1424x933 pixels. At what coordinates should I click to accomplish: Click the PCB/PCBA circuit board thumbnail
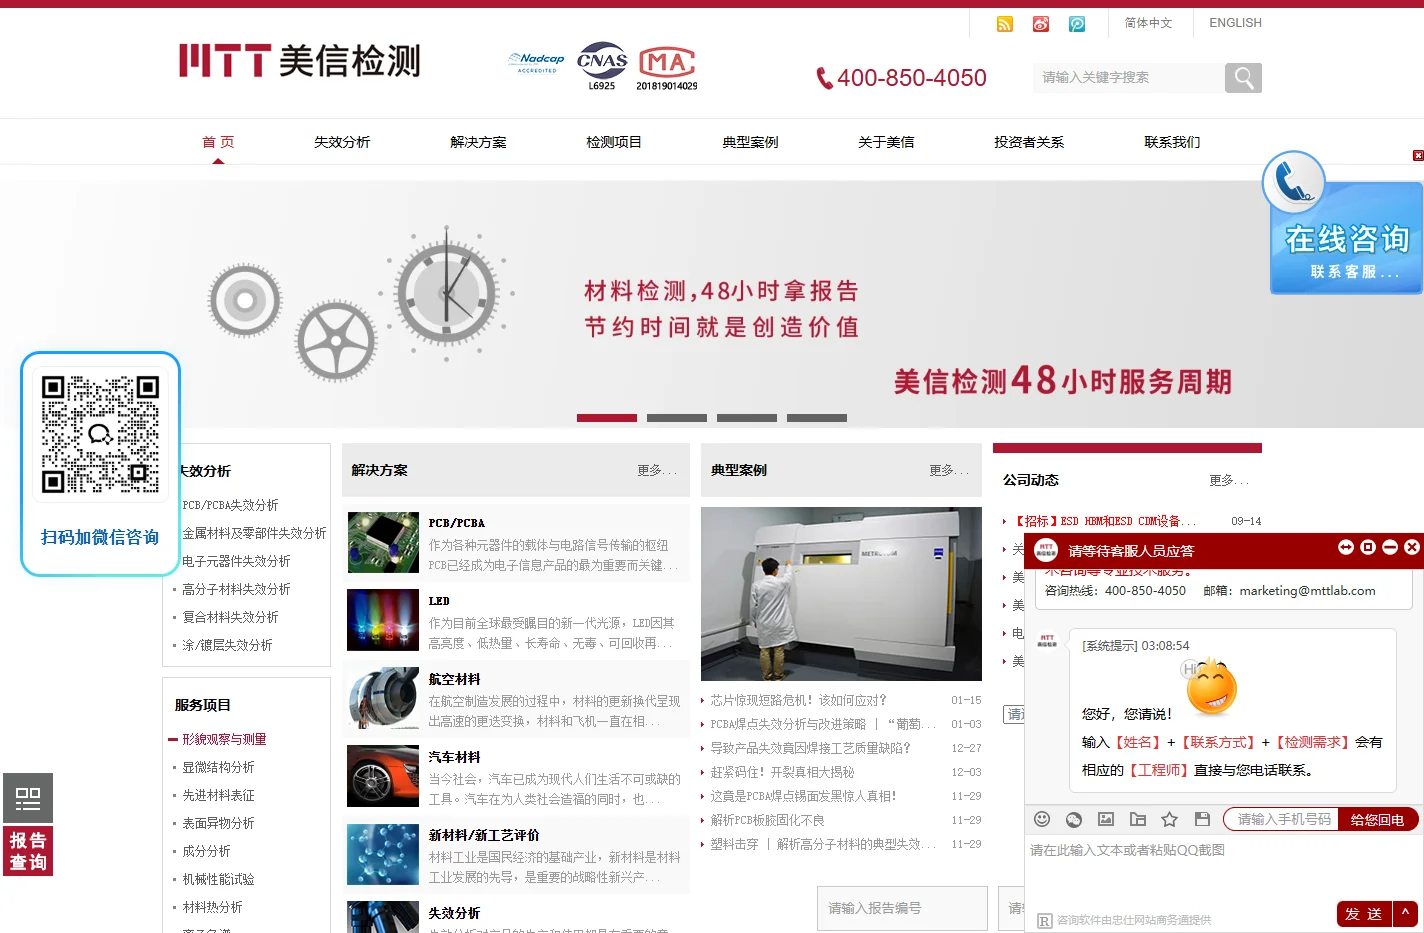[383, 543]
